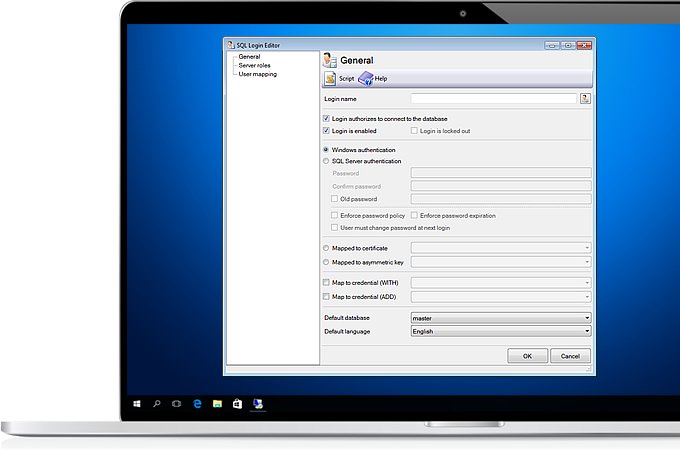Image resolution: width=680 pixels, height=450 pixels.
Task: Open Default language dropdown showing English
Action: click(501, 331)
